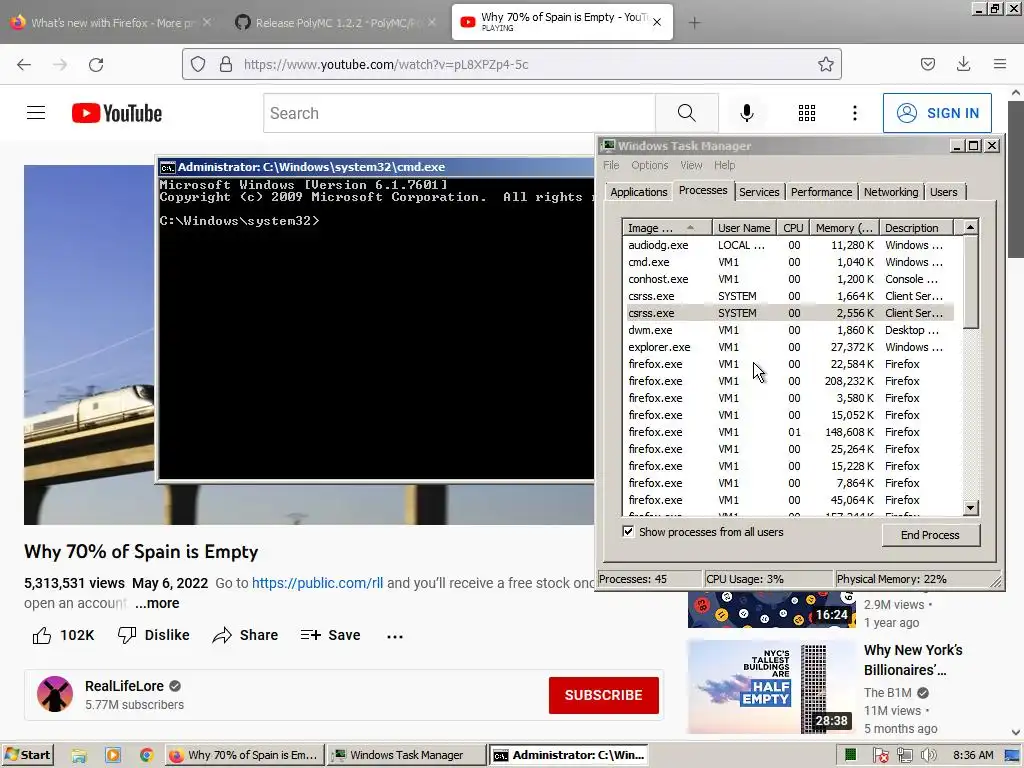
Task: Switch to Windows Task Manager taskbar button
Action: pyautogui.click(x=406, y=755)
